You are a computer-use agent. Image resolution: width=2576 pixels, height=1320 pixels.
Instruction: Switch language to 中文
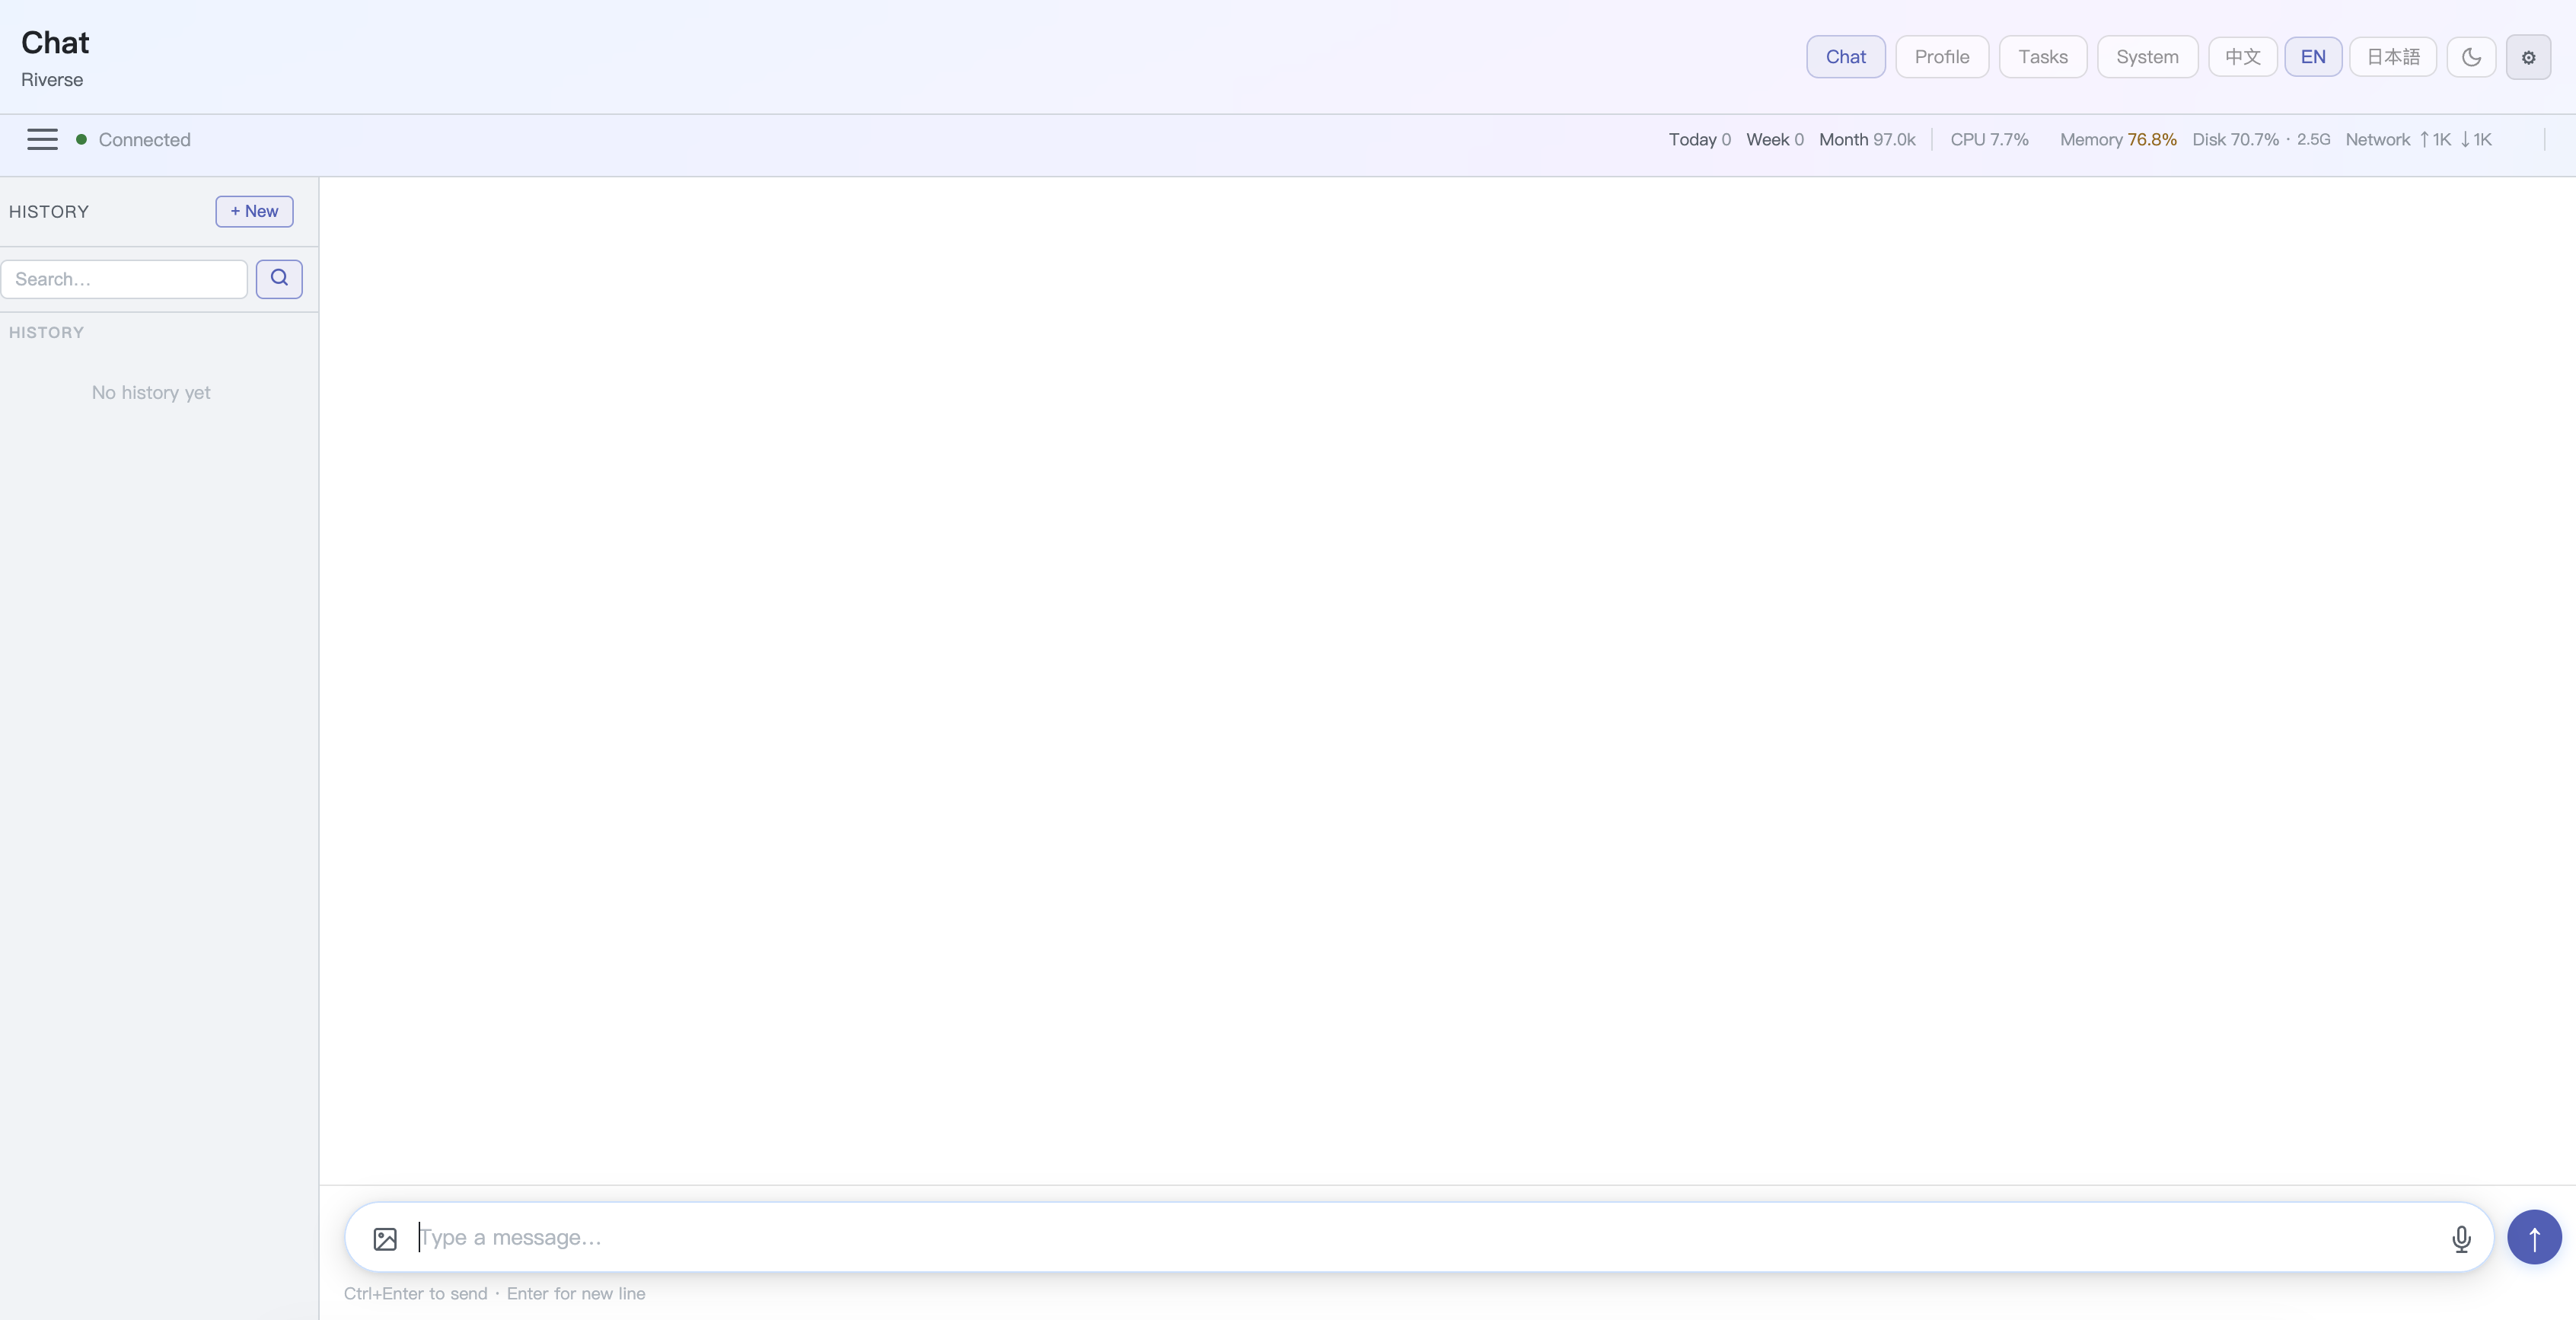point(2242,57)
